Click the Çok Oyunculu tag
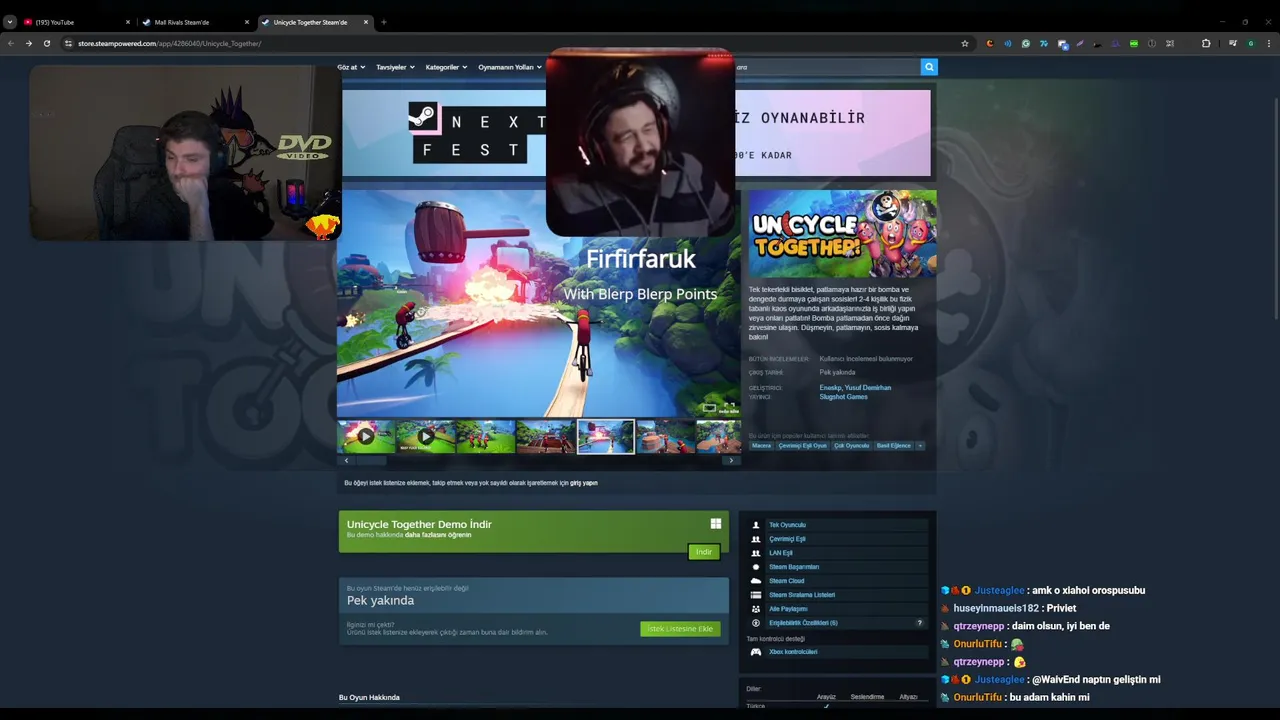 (x=852, y=446)
